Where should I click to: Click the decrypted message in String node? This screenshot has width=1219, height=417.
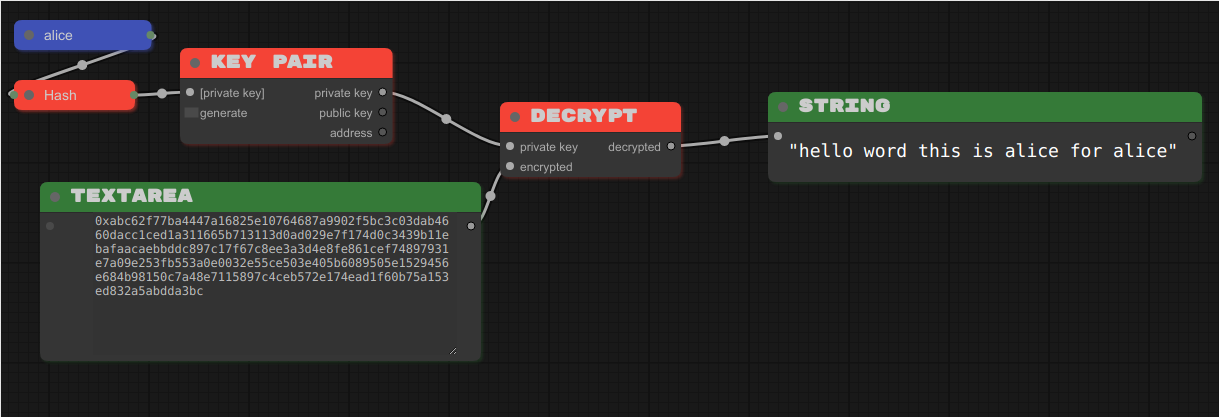(982, 151)
